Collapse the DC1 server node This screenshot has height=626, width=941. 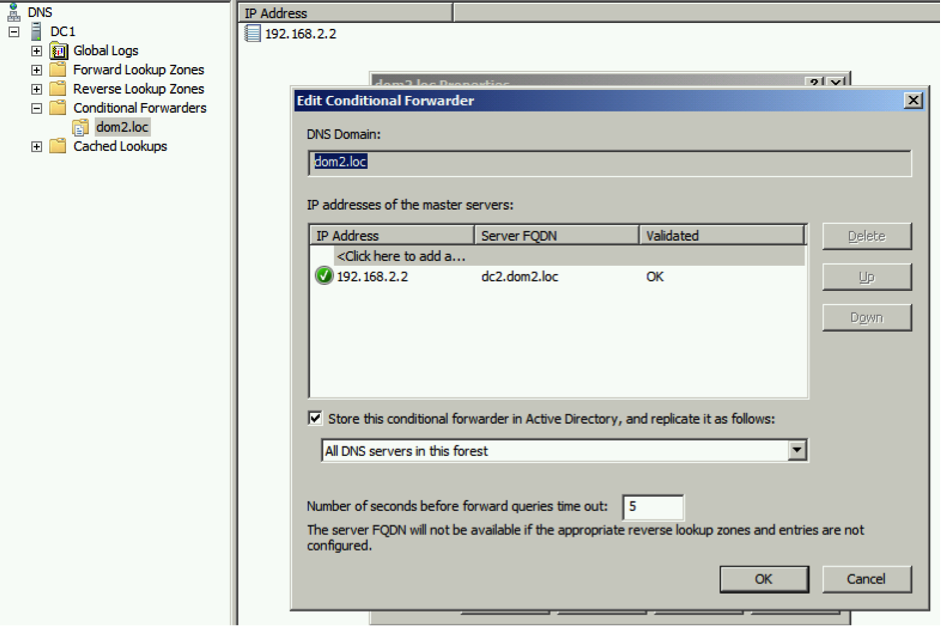coord(14,31)
